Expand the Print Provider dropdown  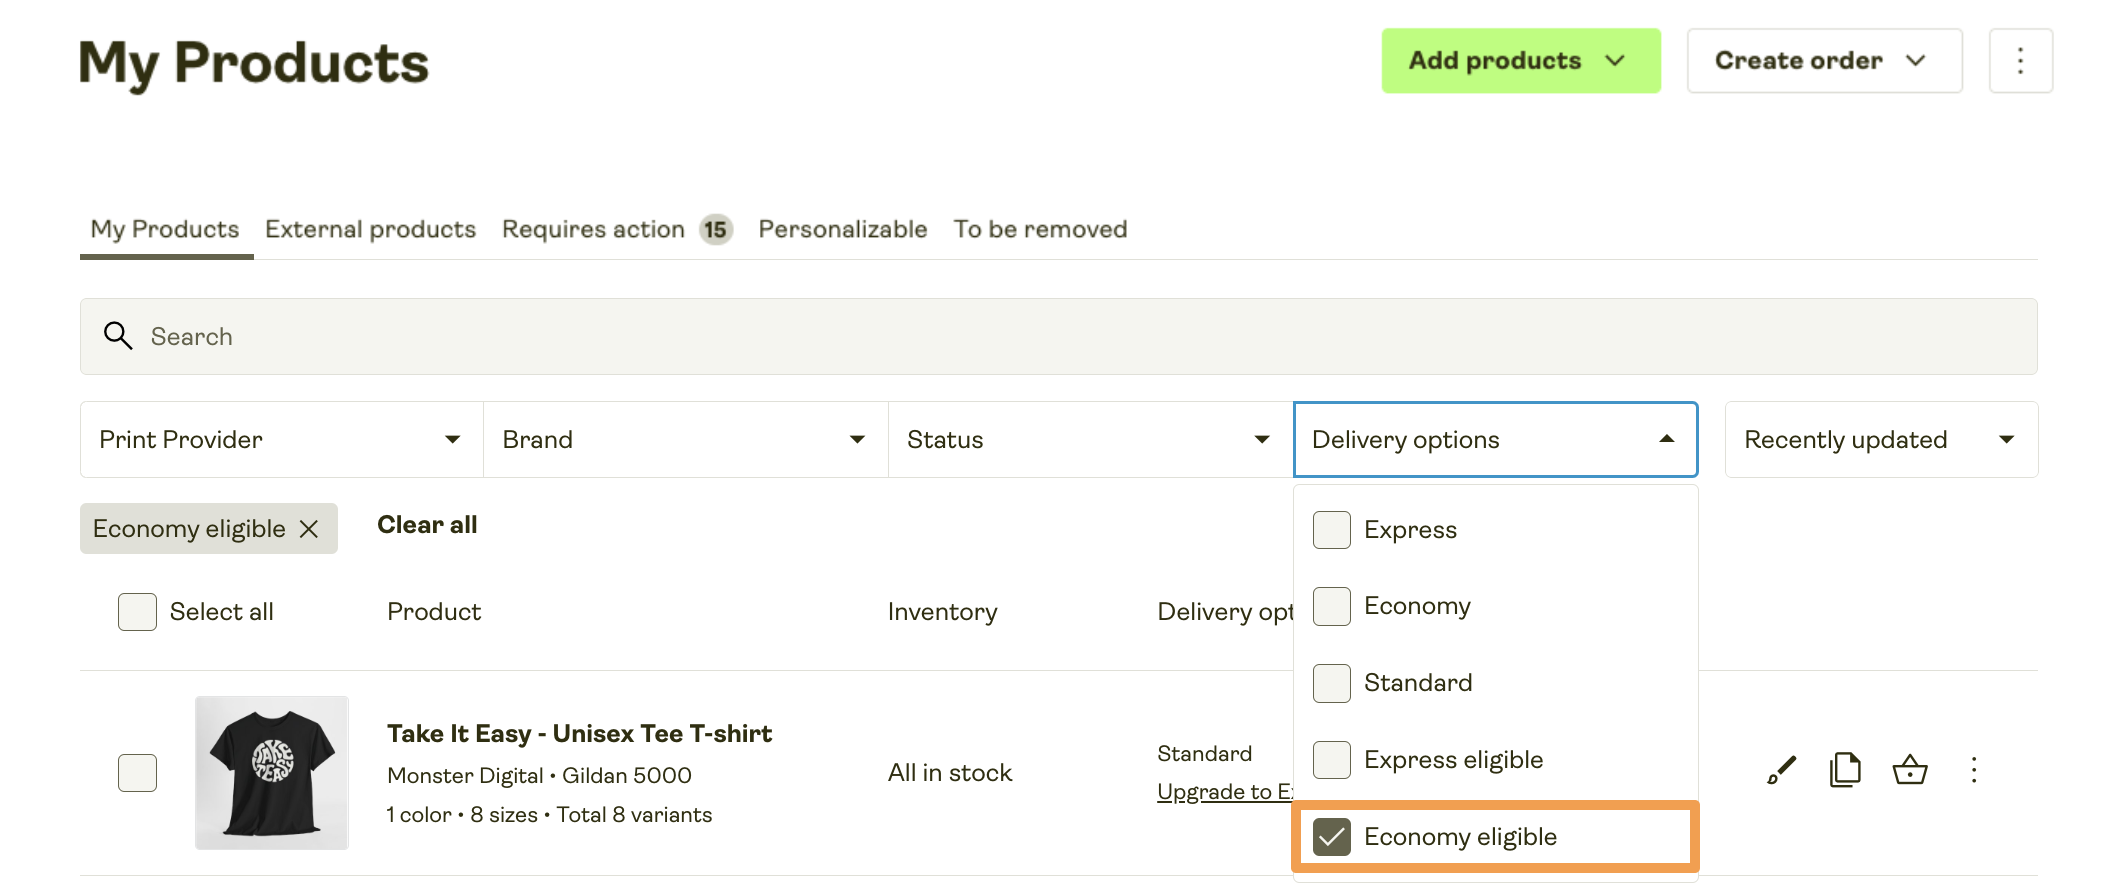[x=281, y=440]
